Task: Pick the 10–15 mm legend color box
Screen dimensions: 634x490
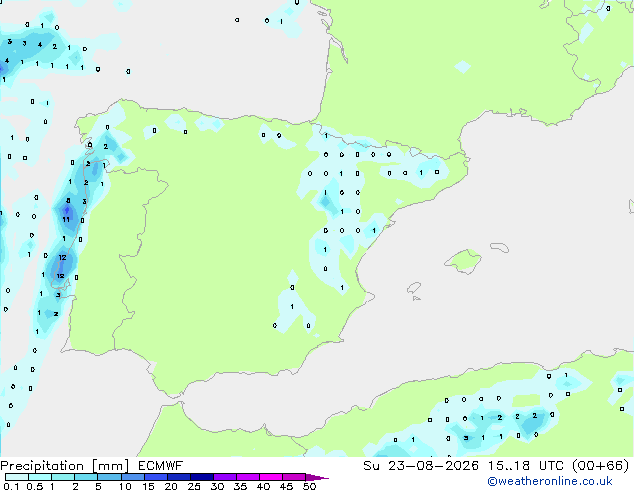Action: click(x=132, y=477)
